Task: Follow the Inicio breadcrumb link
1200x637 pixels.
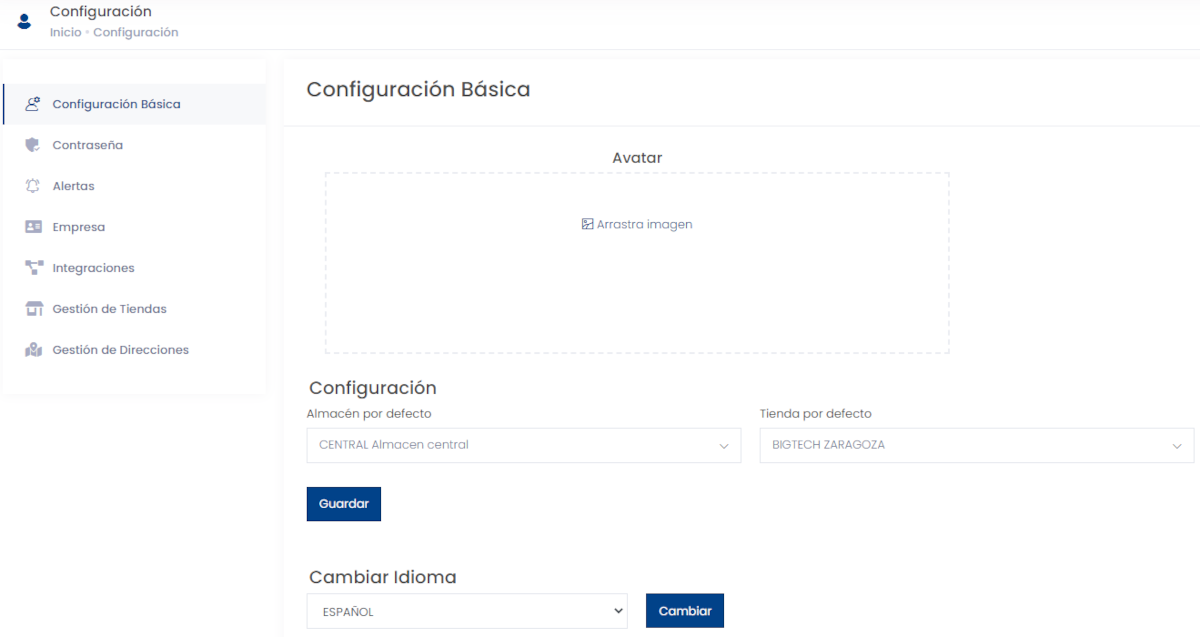Action: (x=66, y=32)
